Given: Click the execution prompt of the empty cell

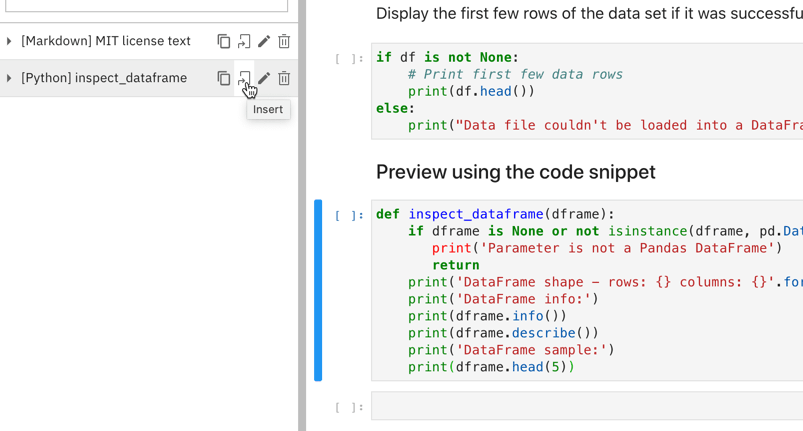Looking at the screenshot, I should click(x=349, y=407).
